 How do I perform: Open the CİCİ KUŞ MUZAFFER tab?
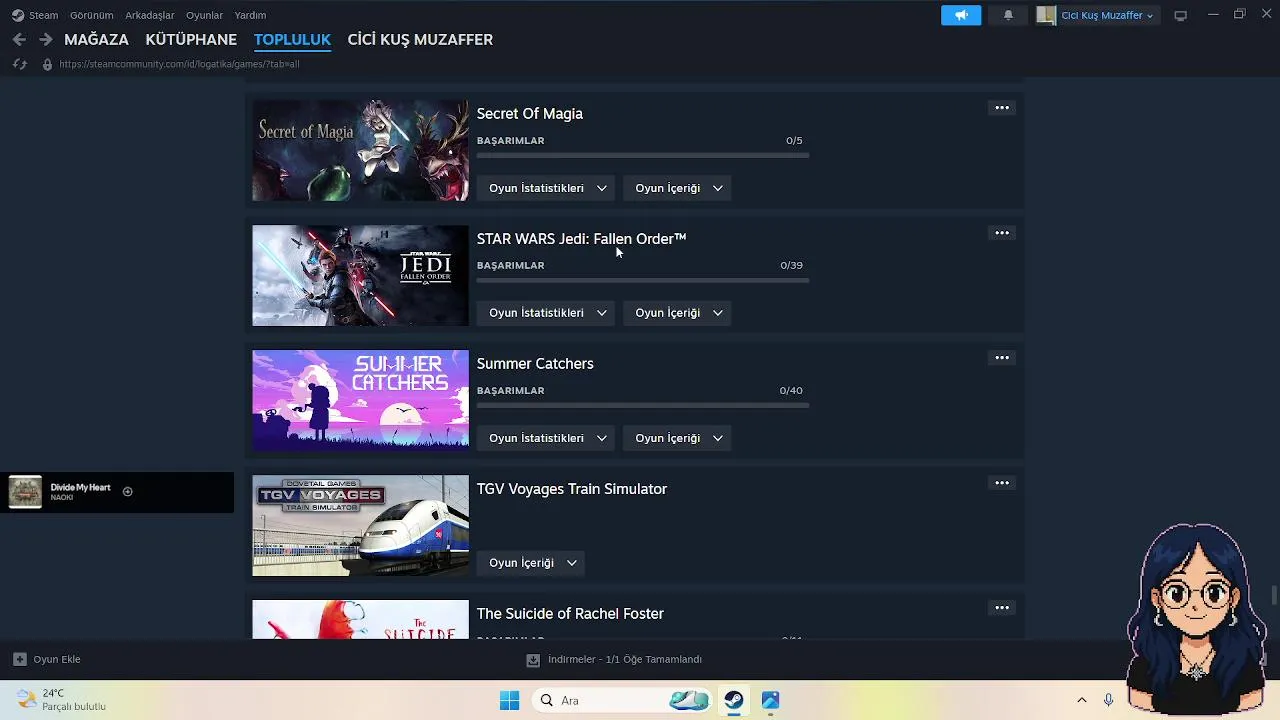click(x=420, y=40)
